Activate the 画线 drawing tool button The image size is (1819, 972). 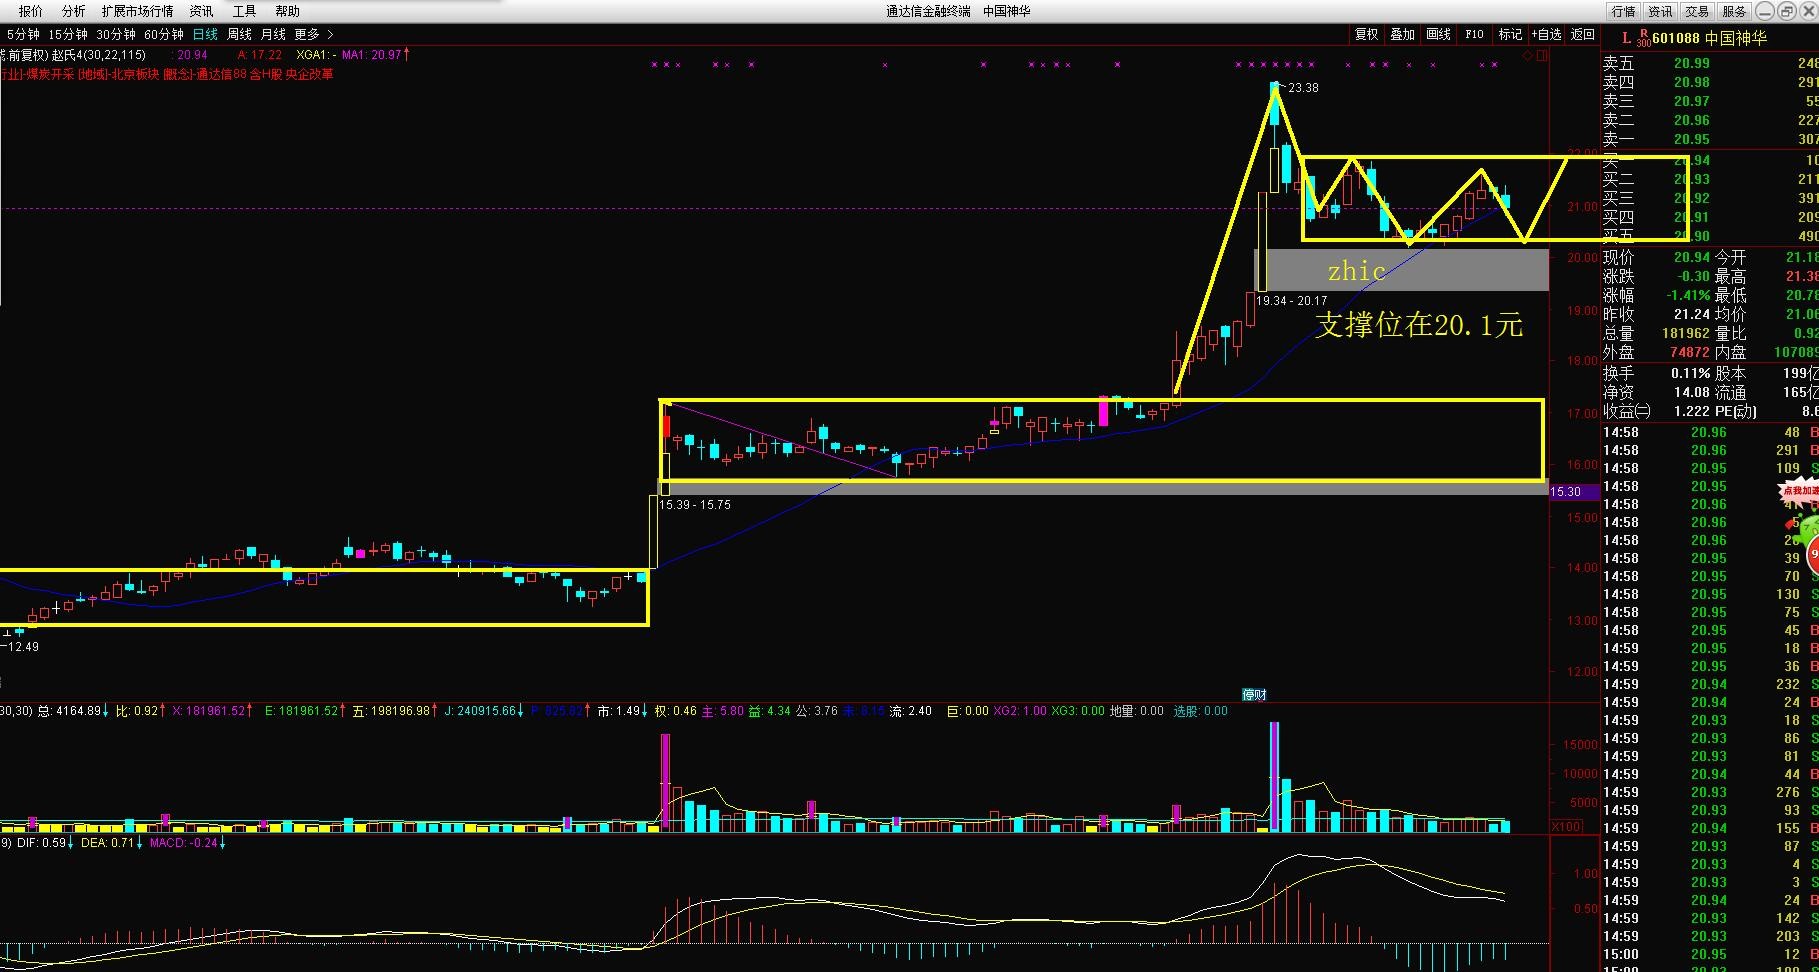[1438, 34]
